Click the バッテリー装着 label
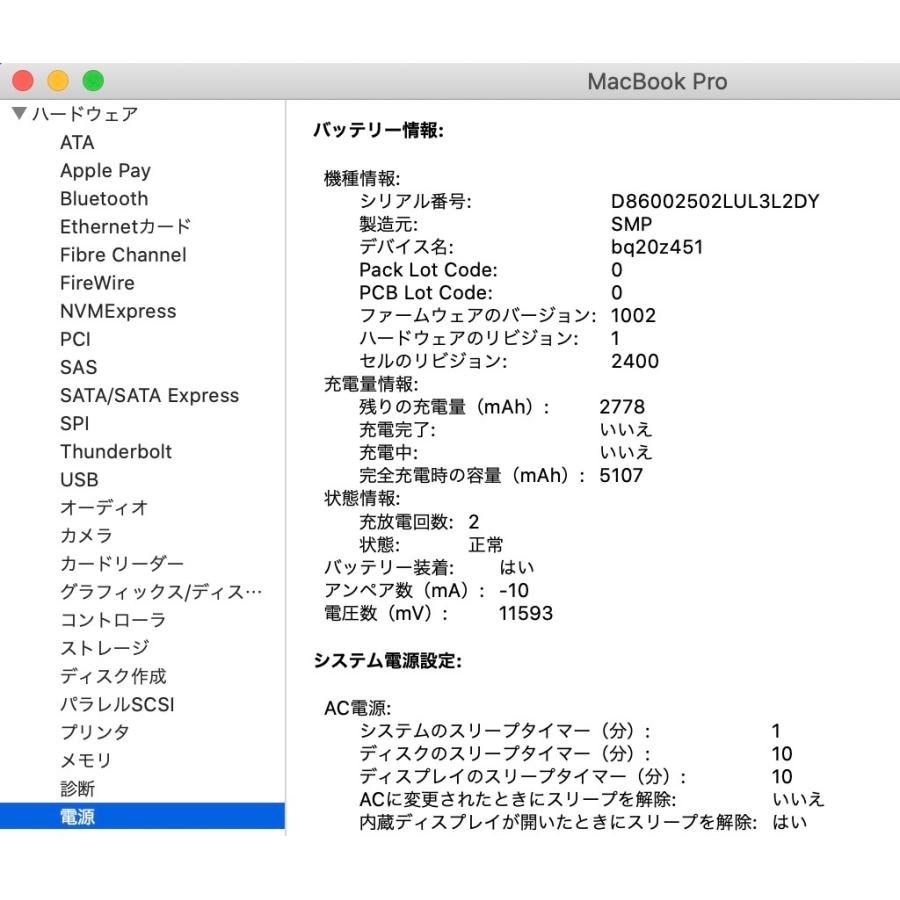Screen dimensions: 900x900 (x=389, y=568)
